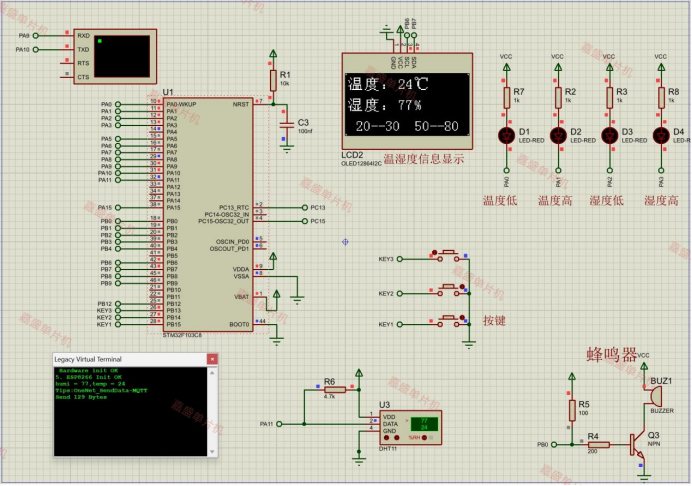Select LED D3 for low humidity
This screenshot has height=486, width=692.
609,136
